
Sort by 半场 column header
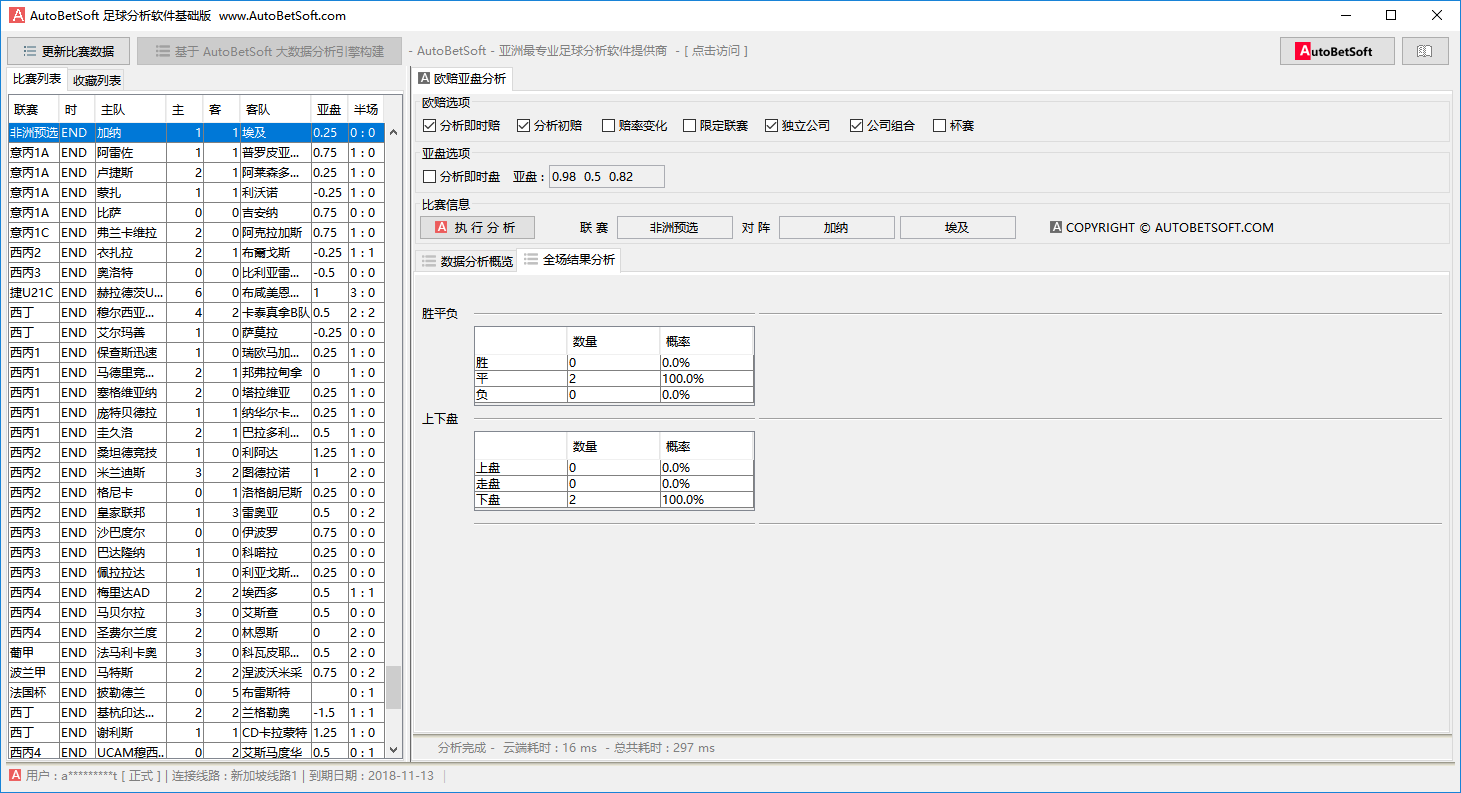(x=365, y=109)
